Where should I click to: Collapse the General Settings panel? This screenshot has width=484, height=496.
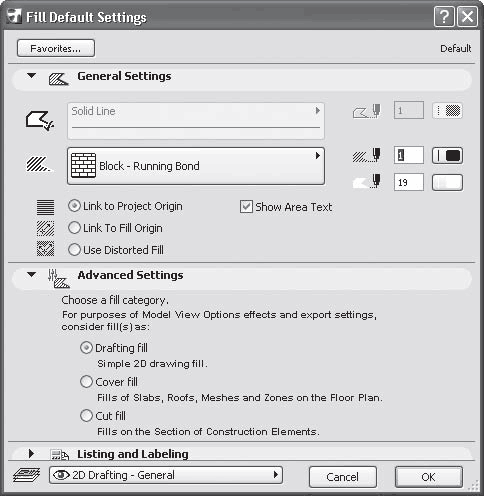32,76
